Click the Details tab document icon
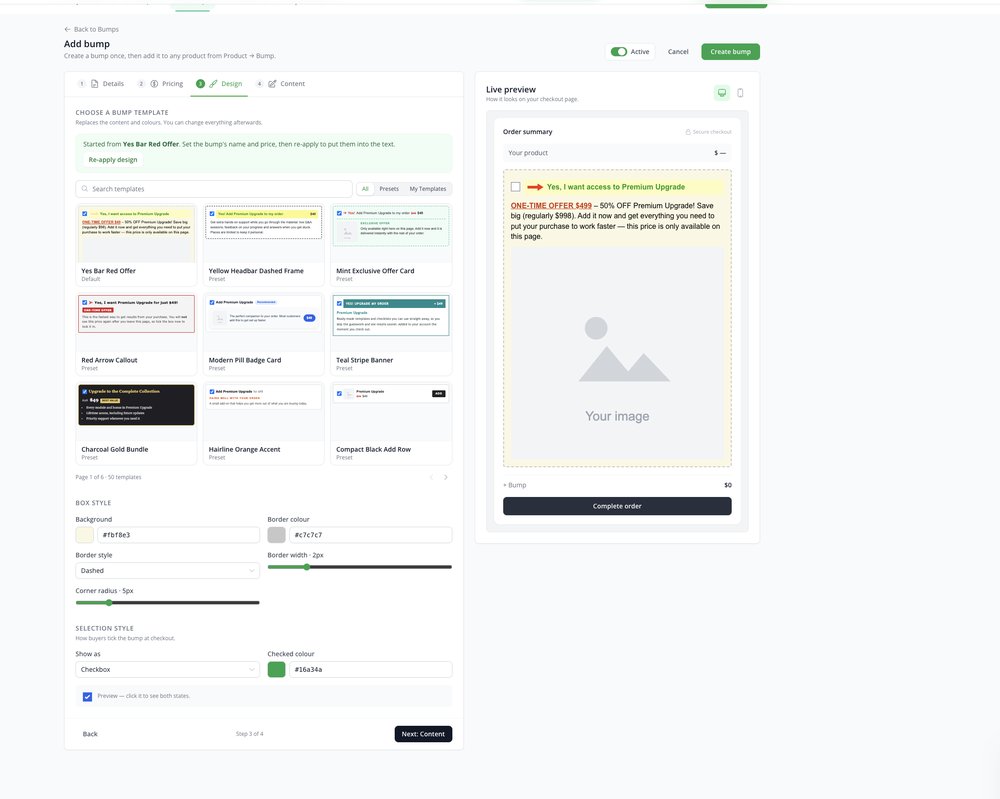The height and width of the screenshot is (799, 1000). tap(94, 84)
